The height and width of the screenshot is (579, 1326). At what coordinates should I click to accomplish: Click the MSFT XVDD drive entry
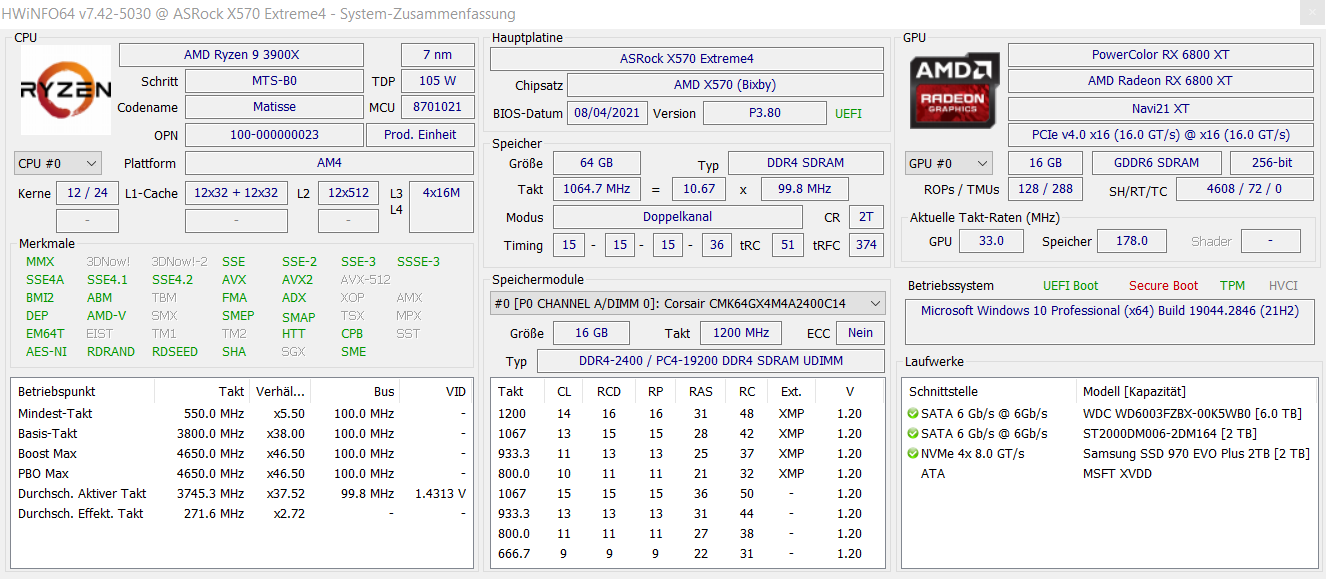click(1117, 473)
